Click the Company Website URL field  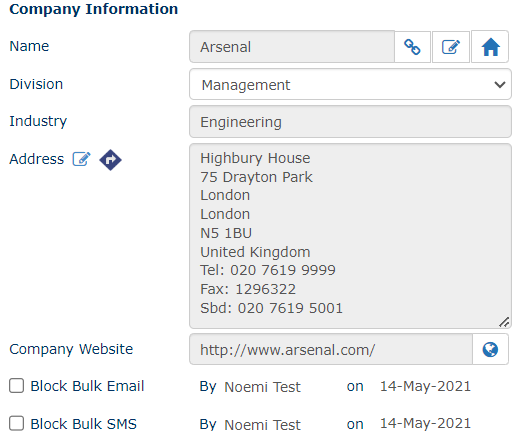(331, 349)
